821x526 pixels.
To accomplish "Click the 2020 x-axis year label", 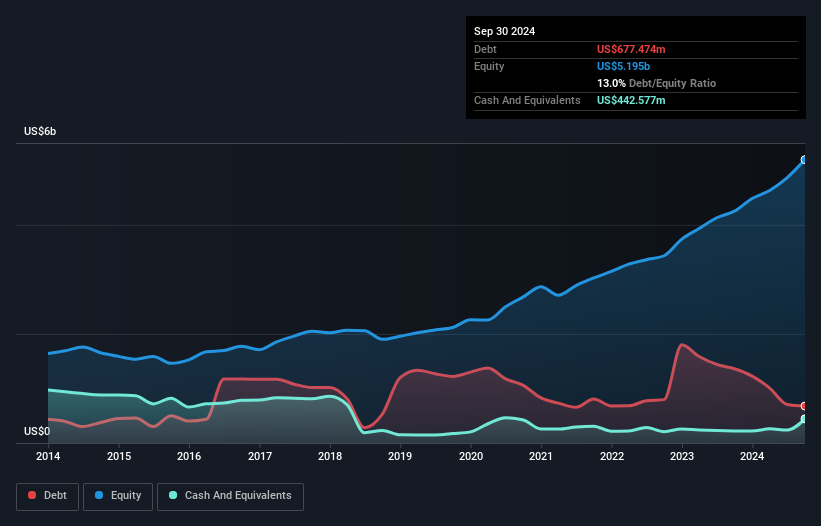I will (x=471, y=456).
